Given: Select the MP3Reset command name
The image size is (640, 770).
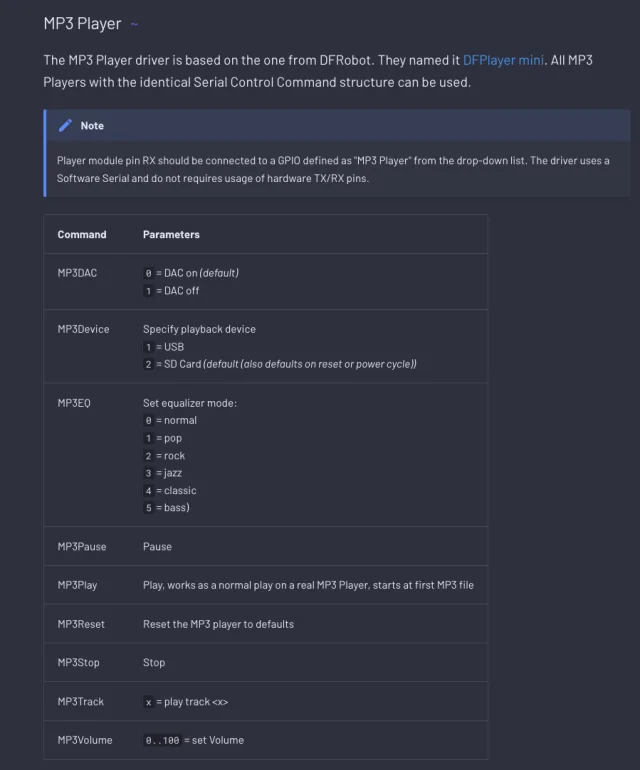Looking at the screenshot, I should [x=81, y=624].
